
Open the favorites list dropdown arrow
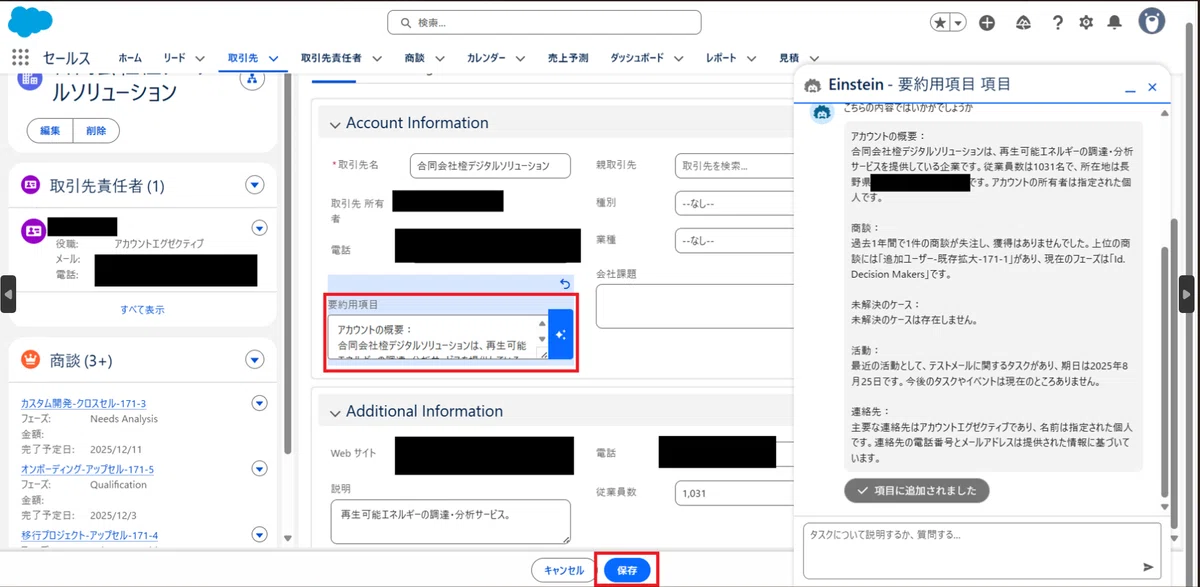pyautogui.click(x=959, y=22)
